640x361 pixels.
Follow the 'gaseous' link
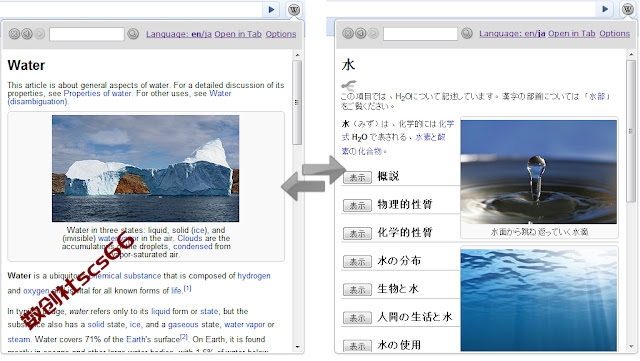[x=183, y=325]
